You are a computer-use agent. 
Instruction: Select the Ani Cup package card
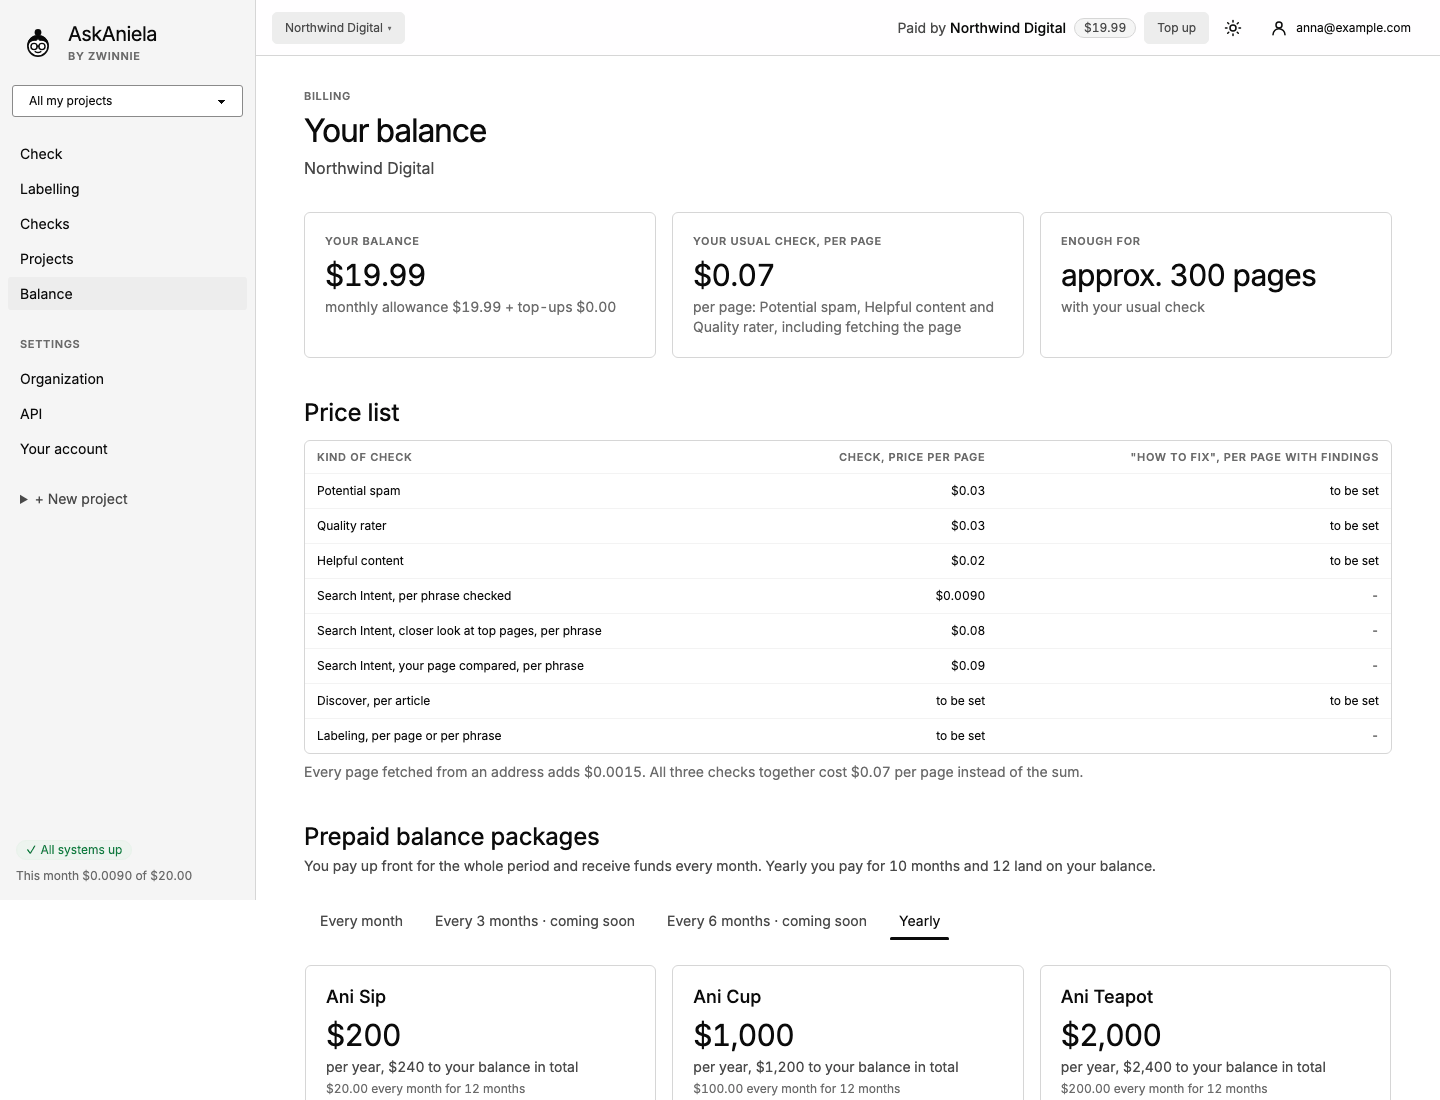tap(848, 1032)
